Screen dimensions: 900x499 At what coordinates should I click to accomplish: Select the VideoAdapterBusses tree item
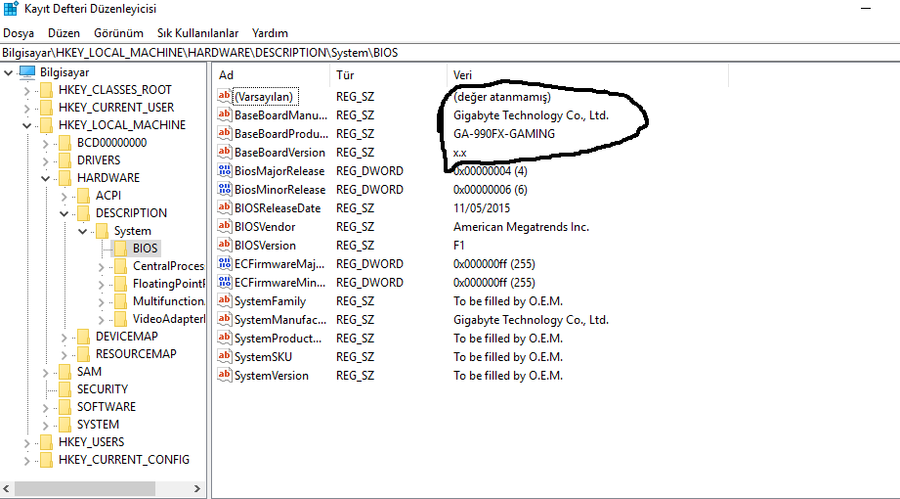(x=168, y=319)
